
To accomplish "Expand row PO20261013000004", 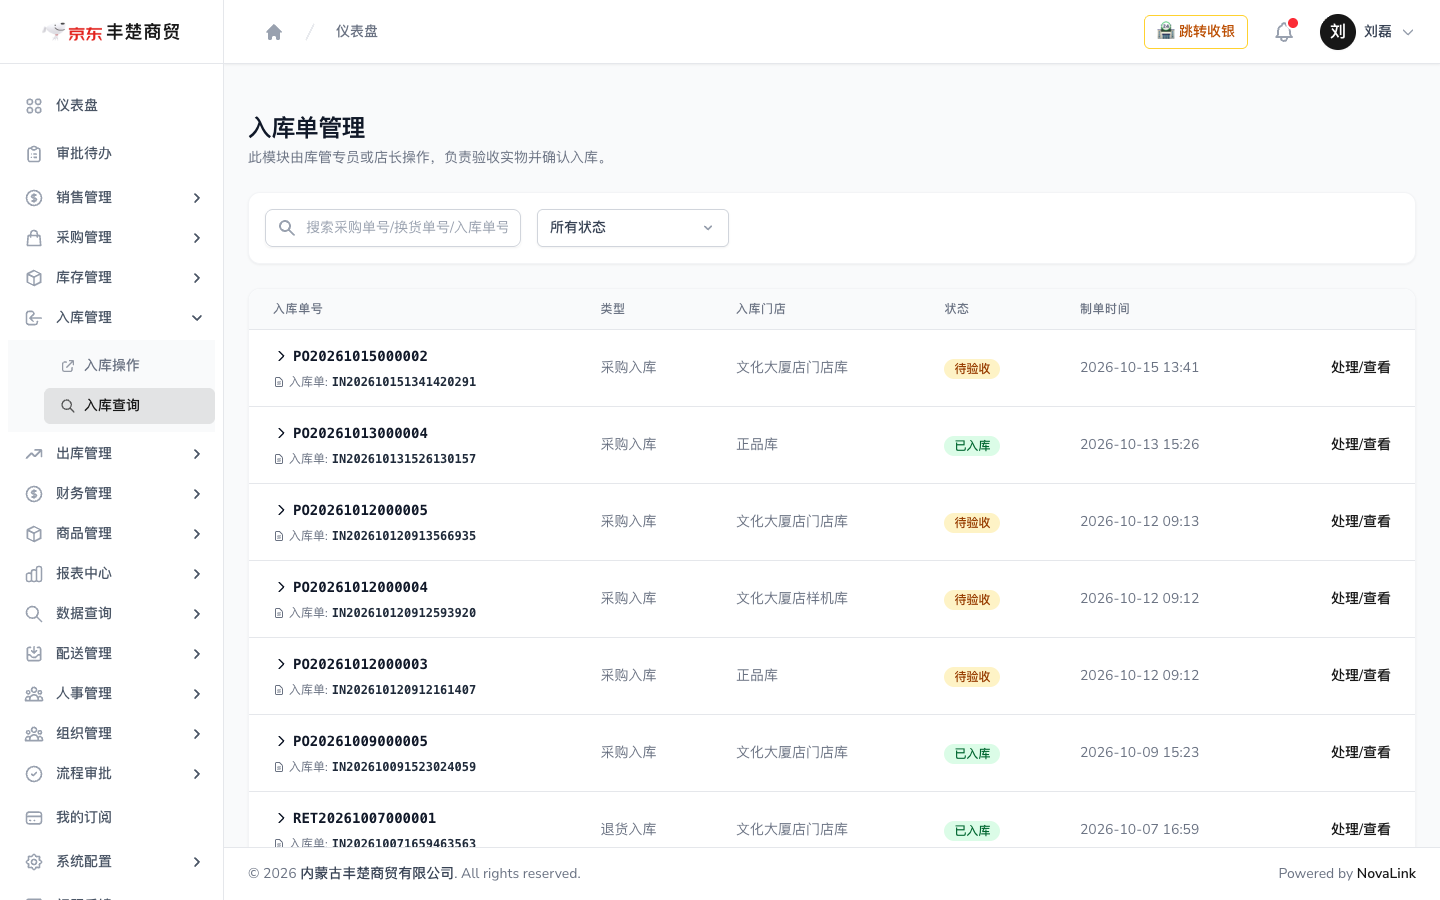I will point(281,433).
